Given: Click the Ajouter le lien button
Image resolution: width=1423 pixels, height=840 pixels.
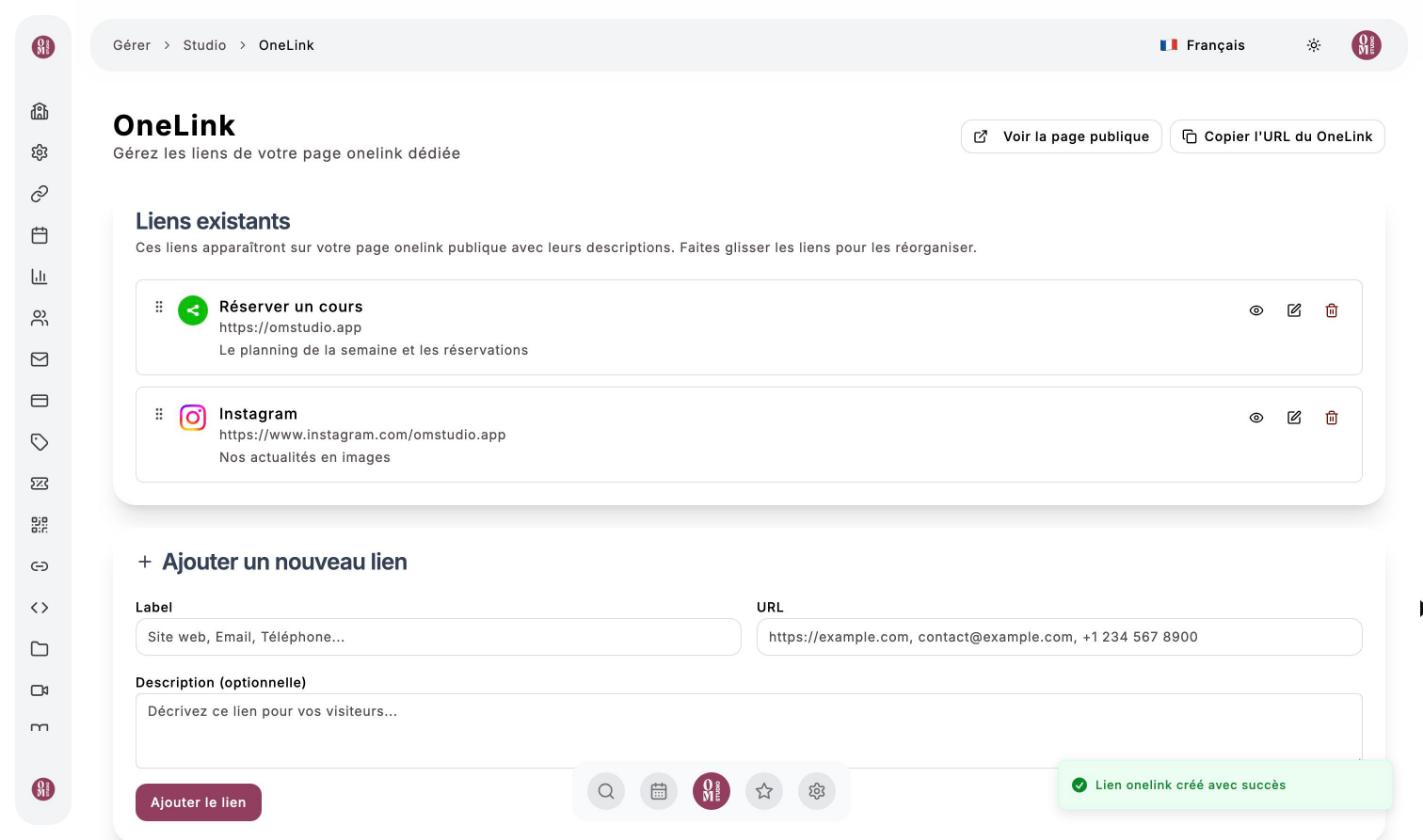Looking at the screenshot, I should pyautogui.click(x=198, y=802).
